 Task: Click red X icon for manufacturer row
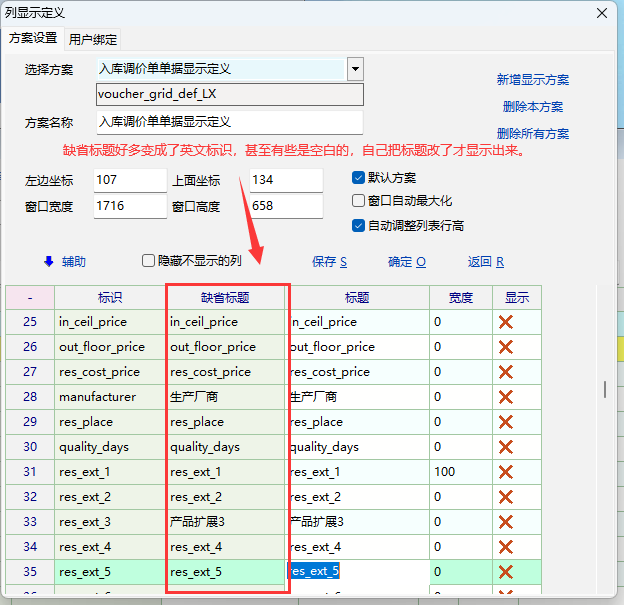click(x=505, y=397)
